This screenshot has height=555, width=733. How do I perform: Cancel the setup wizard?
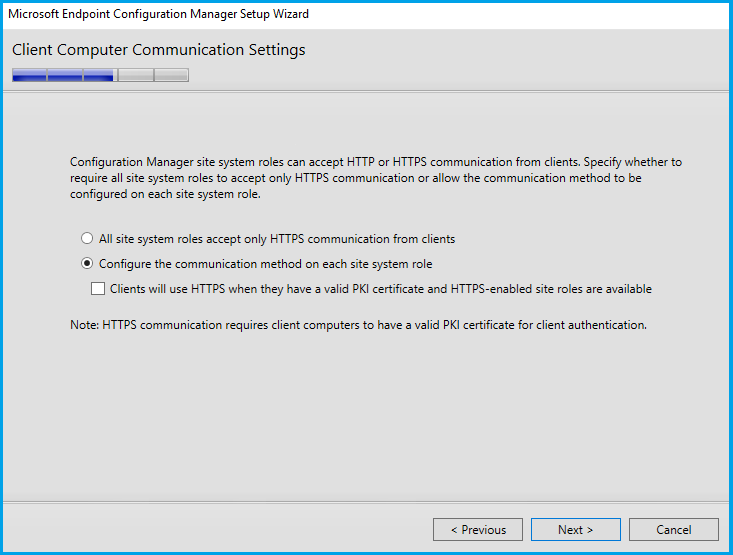click(673, 530)
